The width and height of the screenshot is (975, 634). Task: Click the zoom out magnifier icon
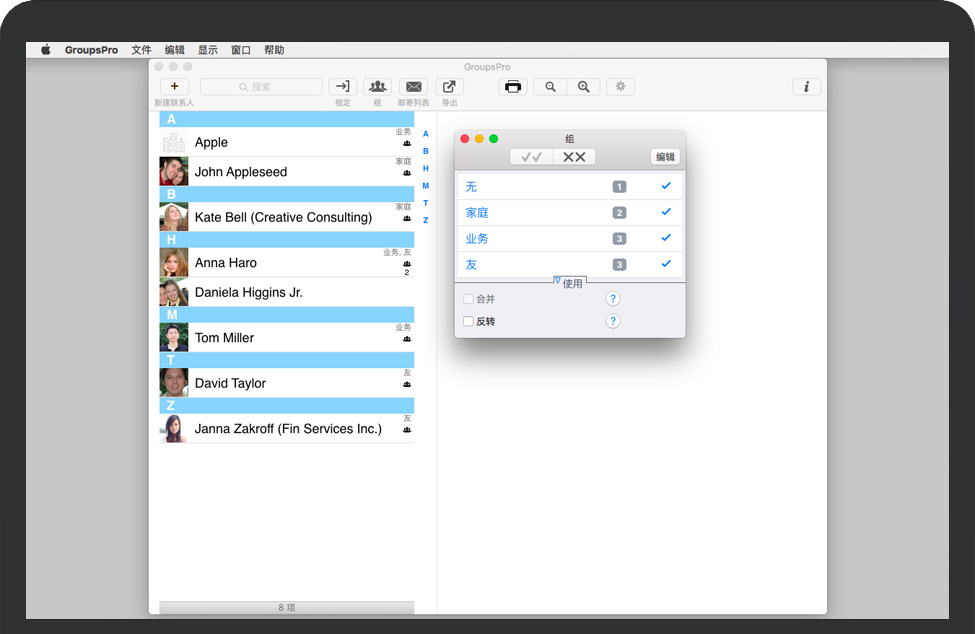[550, 87]
